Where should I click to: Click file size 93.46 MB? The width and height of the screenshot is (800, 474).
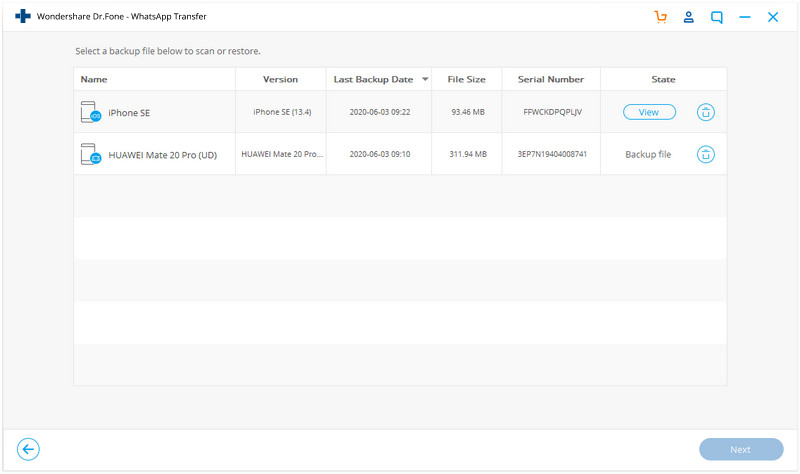[468, 112]
